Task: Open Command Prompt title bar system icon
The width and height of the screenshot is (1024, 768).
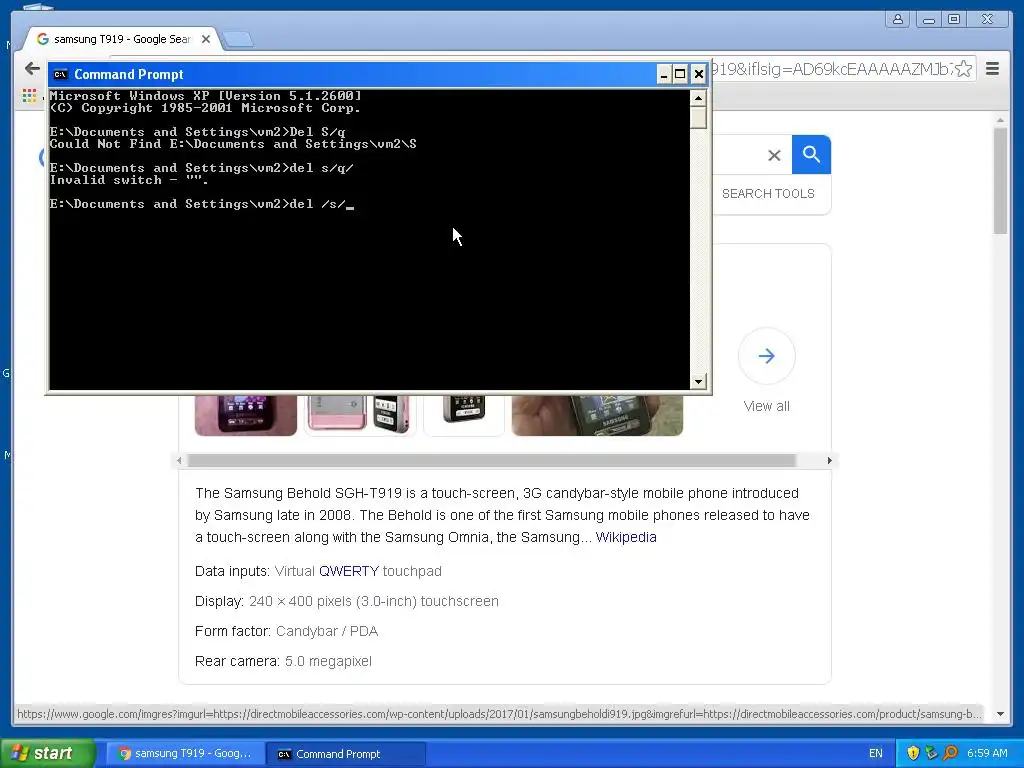Action: point(60,74)
